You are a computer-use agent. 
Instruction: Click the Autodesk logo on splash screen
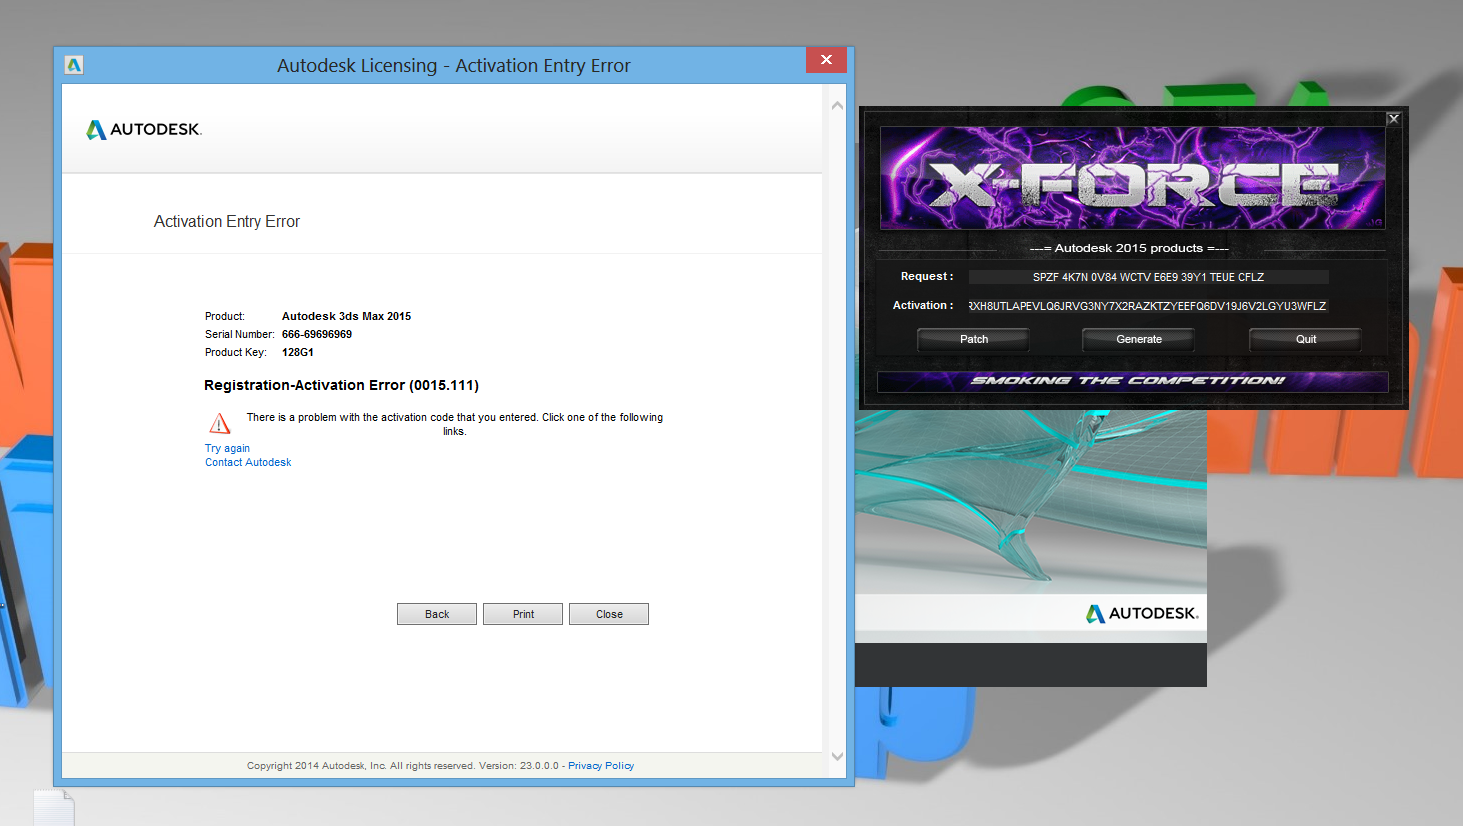point(1142,613)
